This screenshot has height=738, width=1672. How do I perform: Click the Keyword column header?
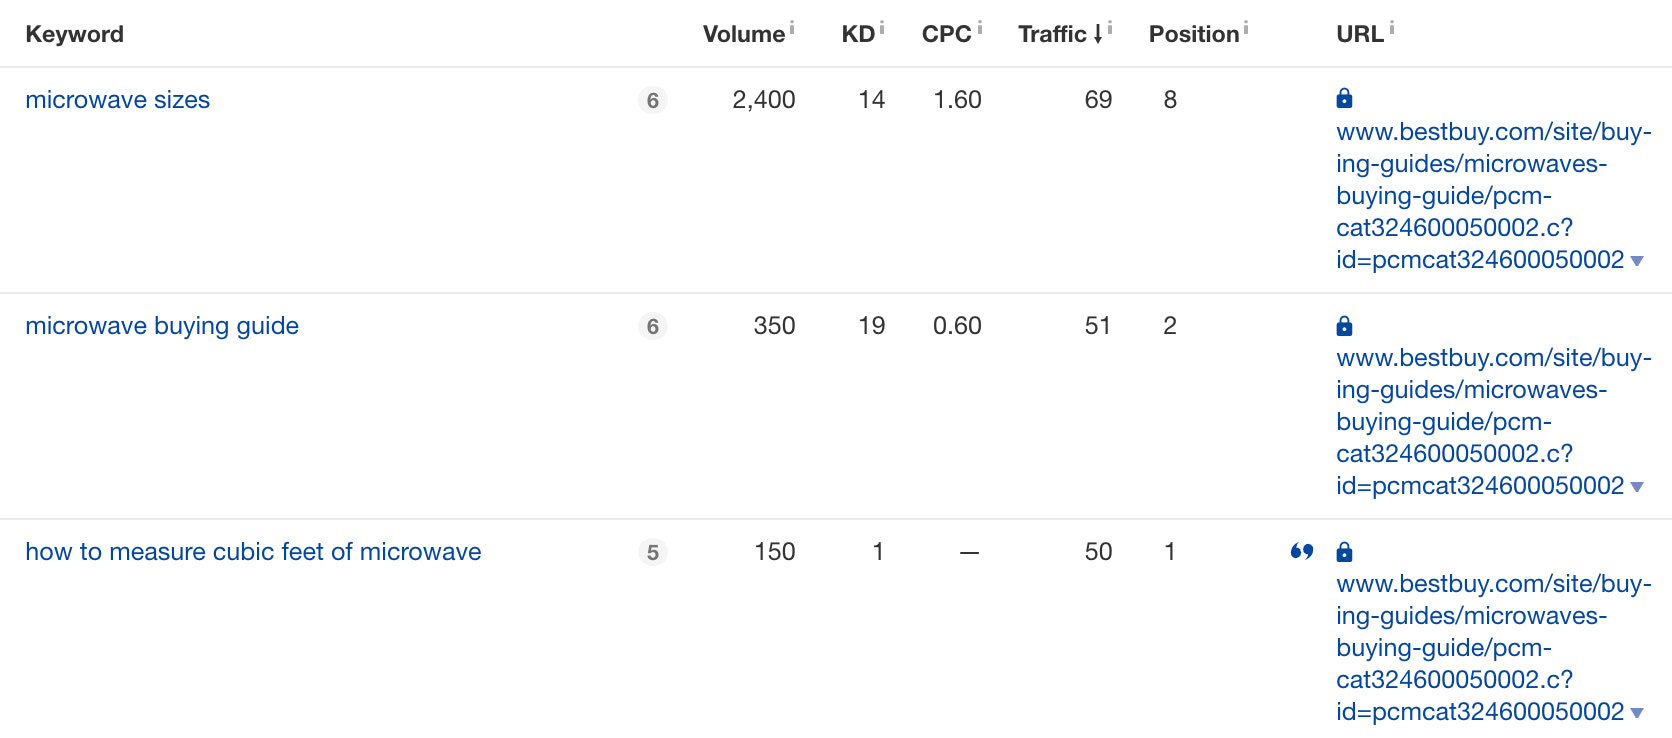click(x=74, y=33)
